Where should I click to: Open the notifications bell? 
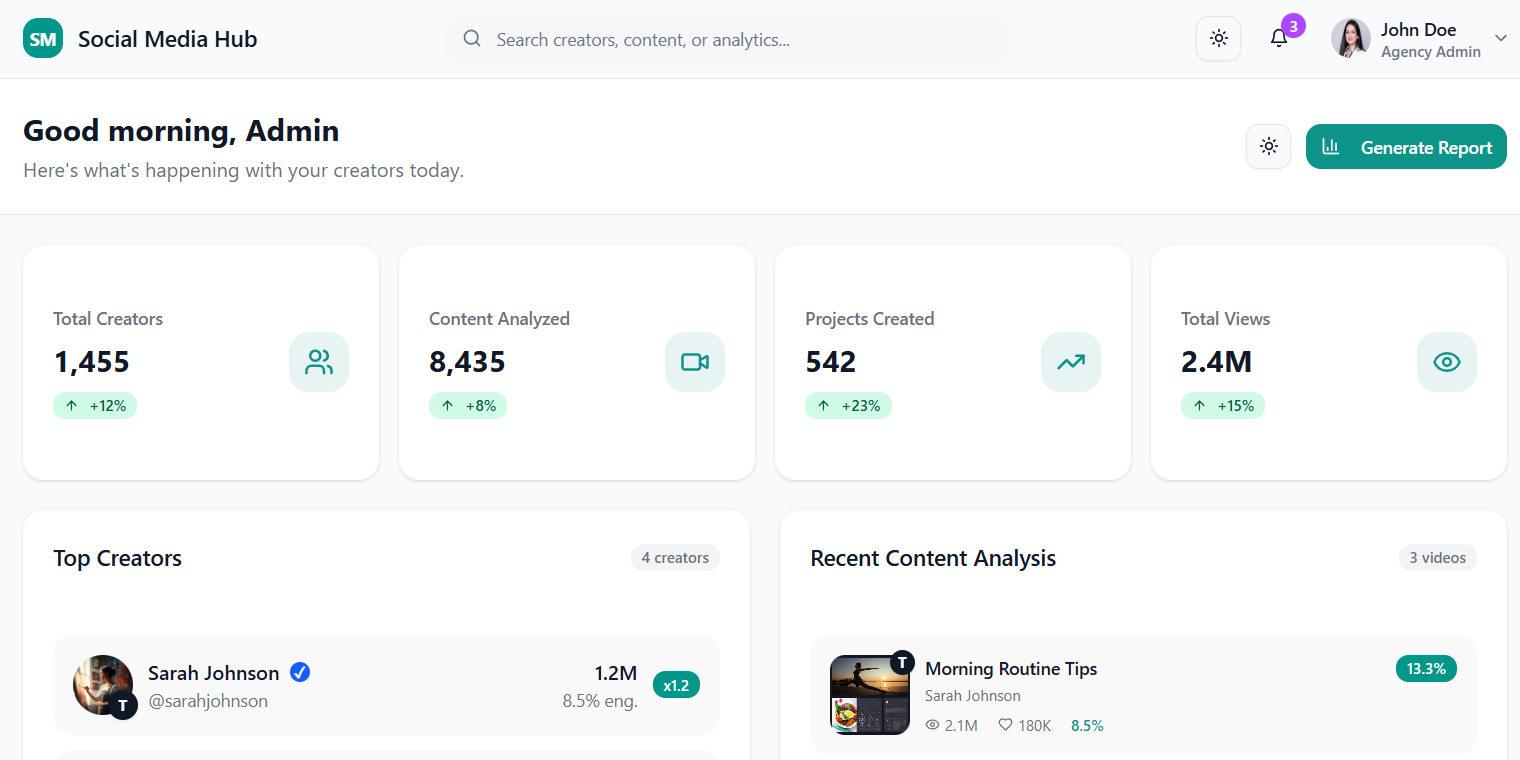(x=1279, y=38)
